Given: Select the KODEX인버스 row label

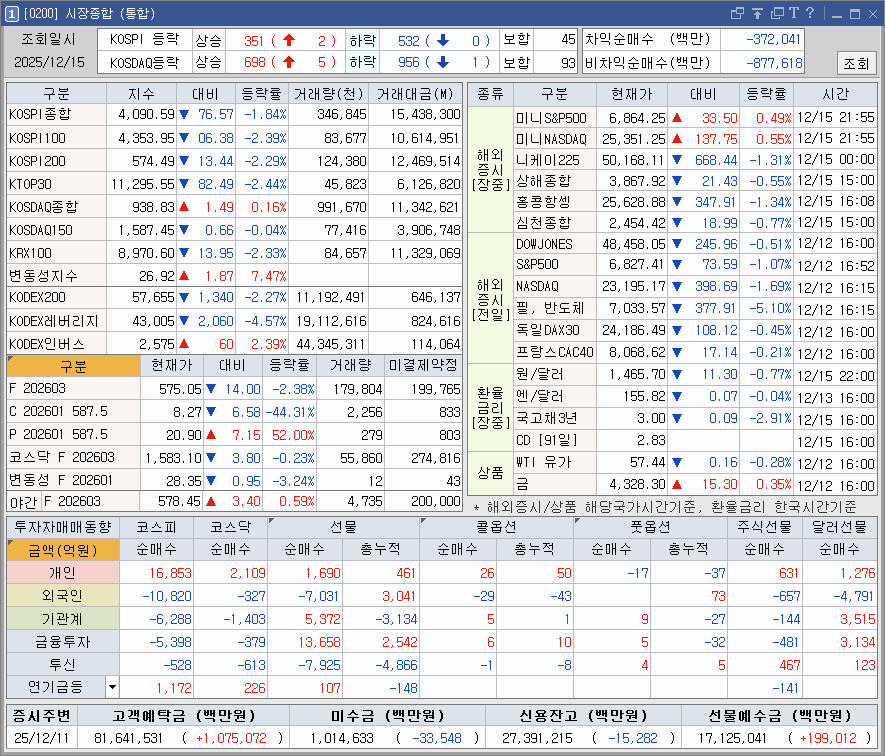Looking at the screenshot, I should 56,343.
